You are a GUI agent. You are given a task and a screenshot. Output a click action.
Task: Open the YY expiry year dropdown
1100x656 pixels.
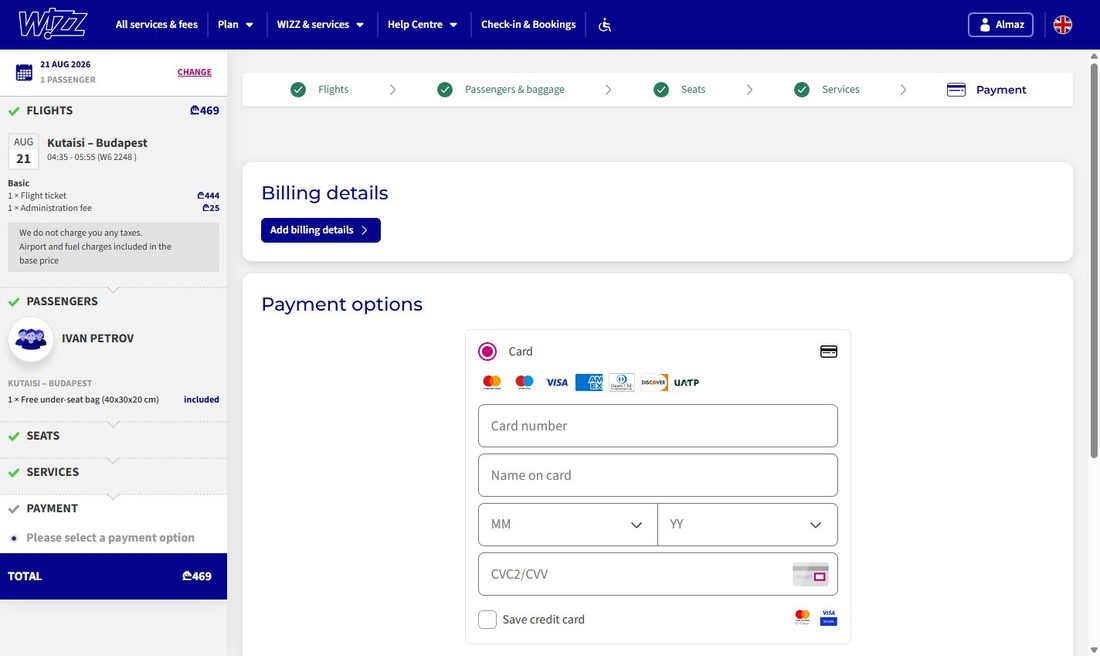[x=747, y=525]
